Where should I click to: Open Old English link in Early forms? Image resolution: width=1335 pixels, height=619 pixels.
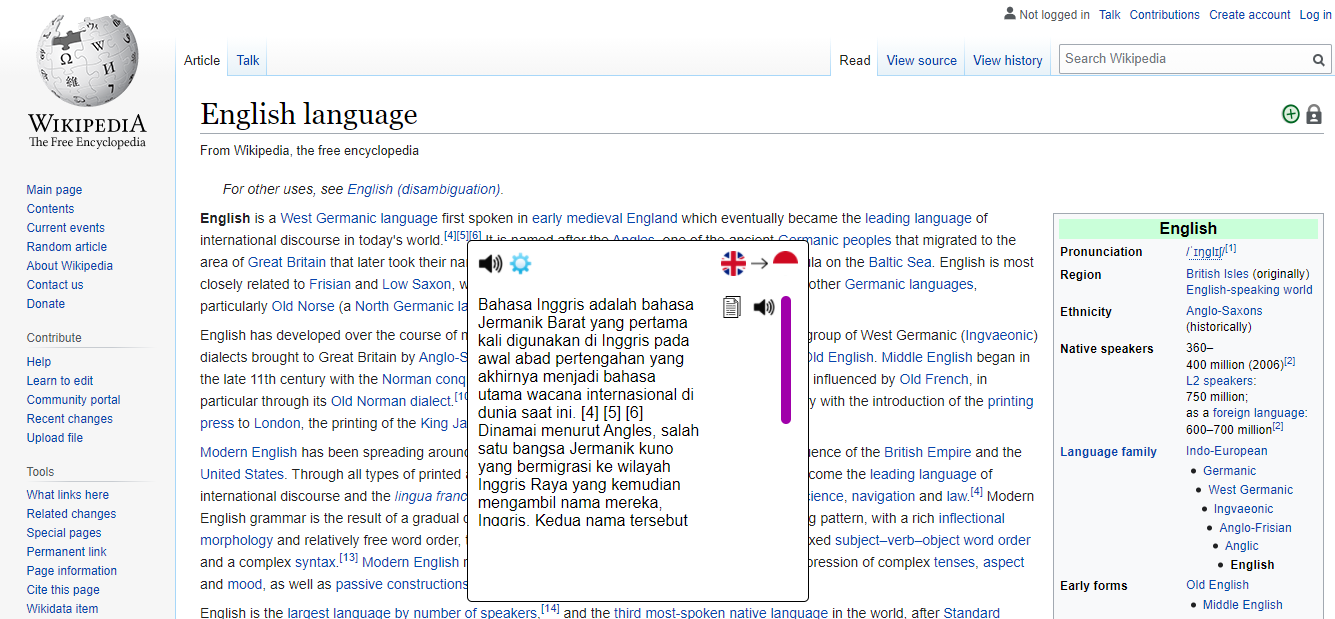tap(1217, 585)
